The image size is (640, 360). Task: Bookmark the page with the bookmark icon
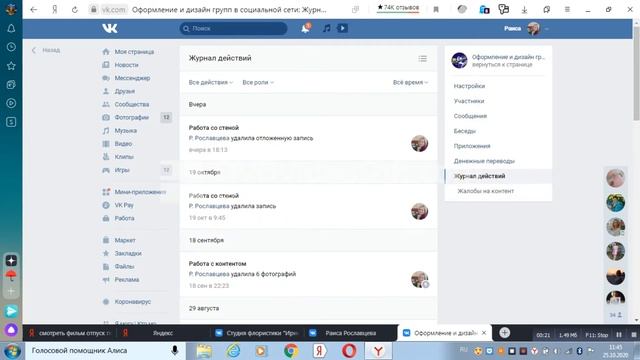pos(436,9)
